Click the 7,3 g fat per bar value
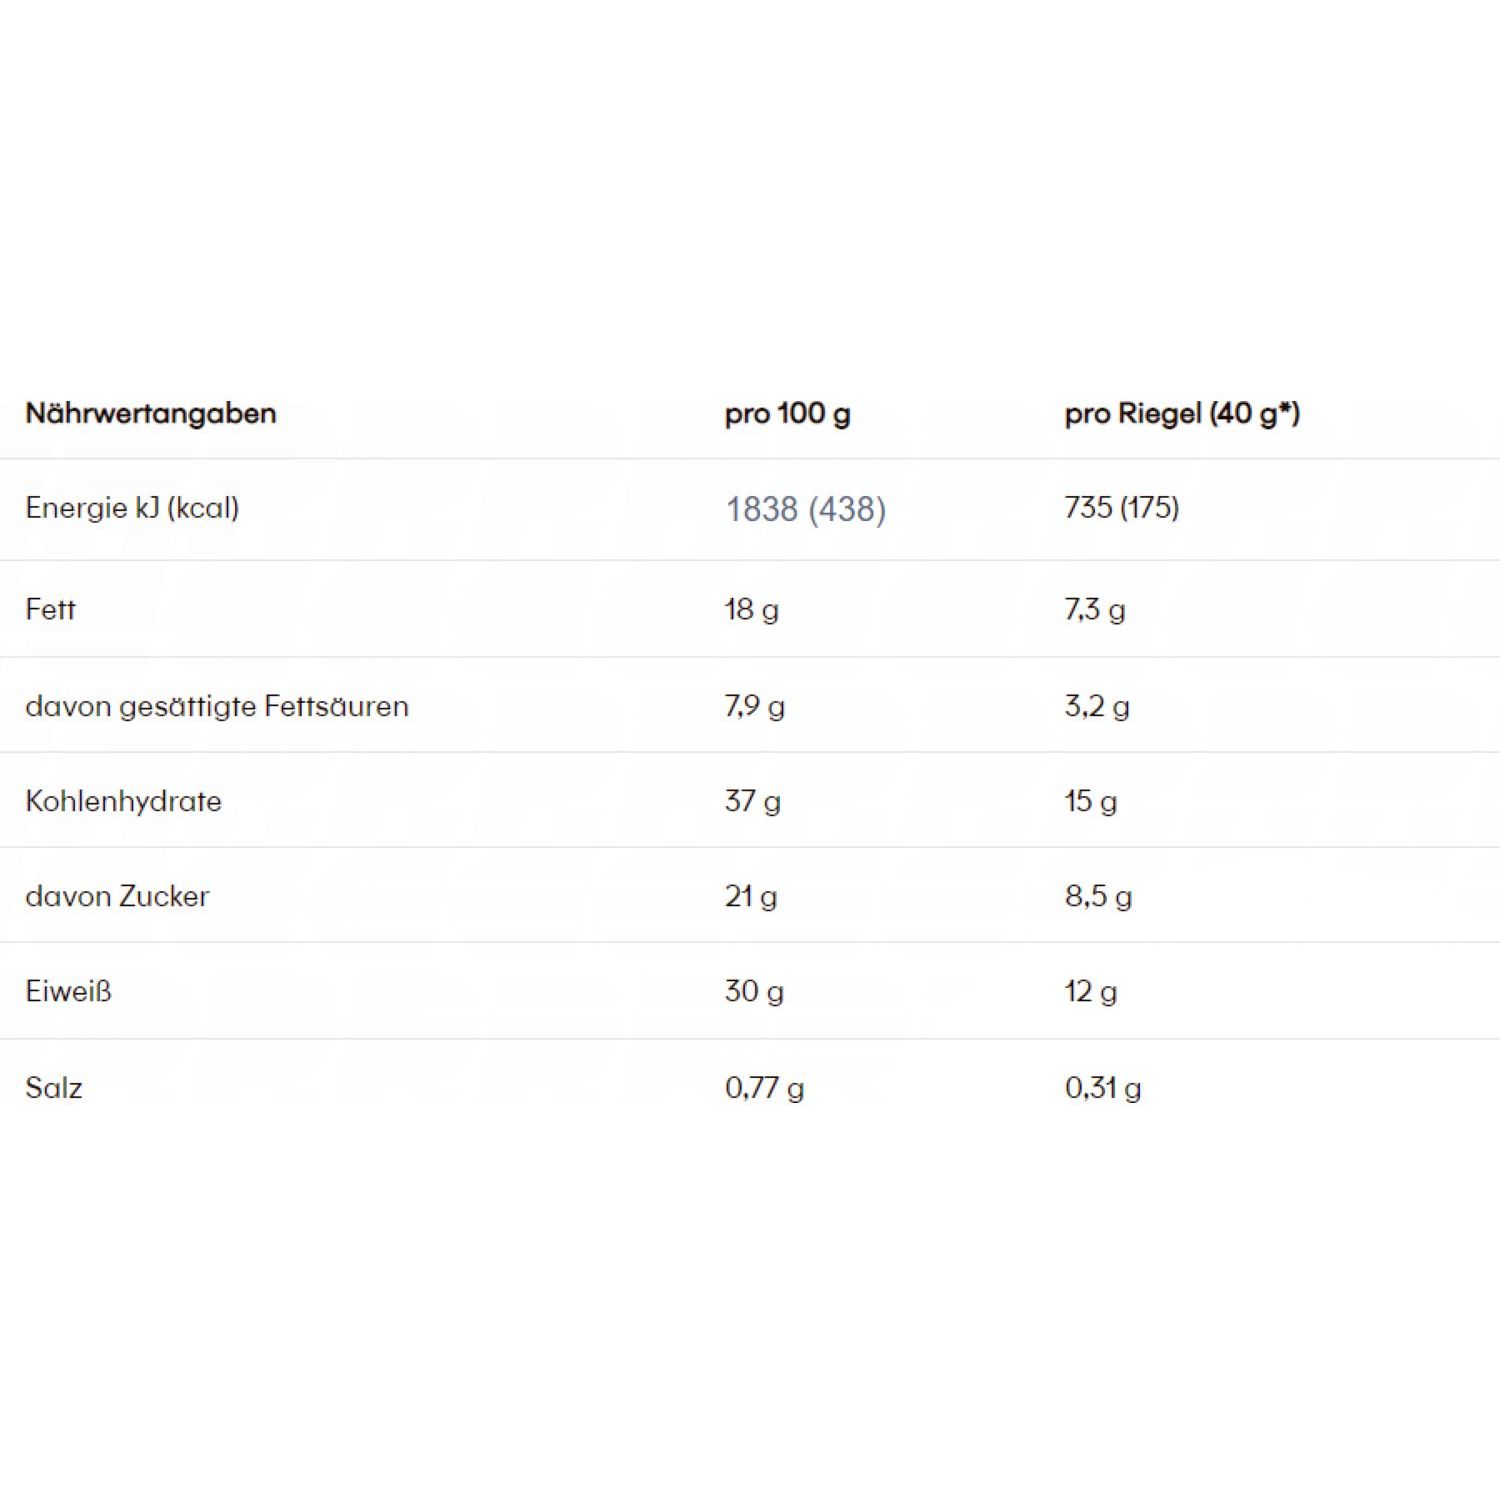Image resolution: width=1500 pixels, height=1500 pixels. click(x=1094, y=609)
